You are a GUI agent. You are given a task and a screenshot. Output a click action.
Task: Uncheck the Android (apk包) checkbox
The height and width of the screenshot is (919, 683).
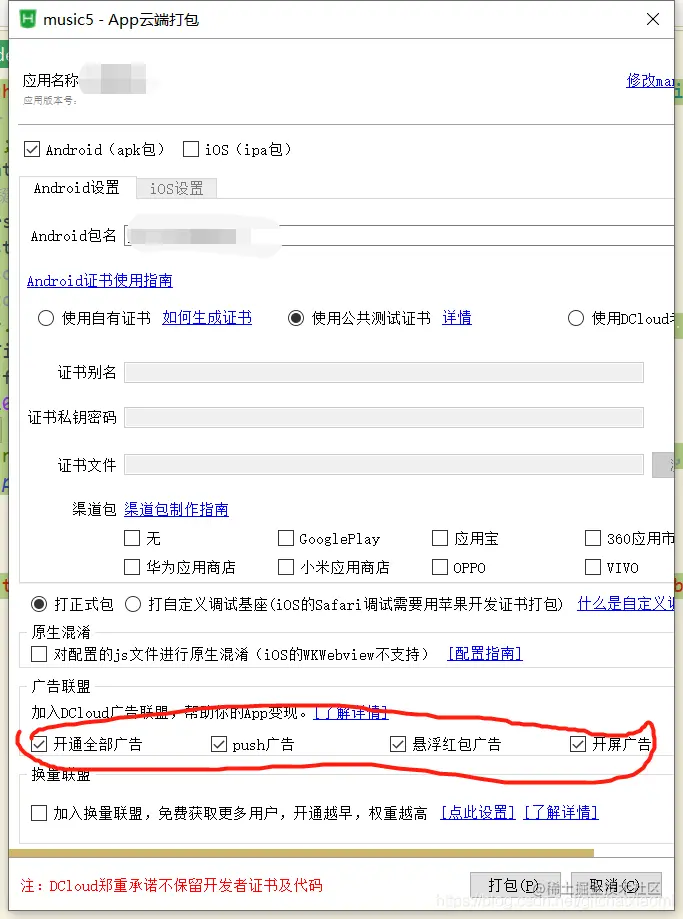[x=32, y=149]
